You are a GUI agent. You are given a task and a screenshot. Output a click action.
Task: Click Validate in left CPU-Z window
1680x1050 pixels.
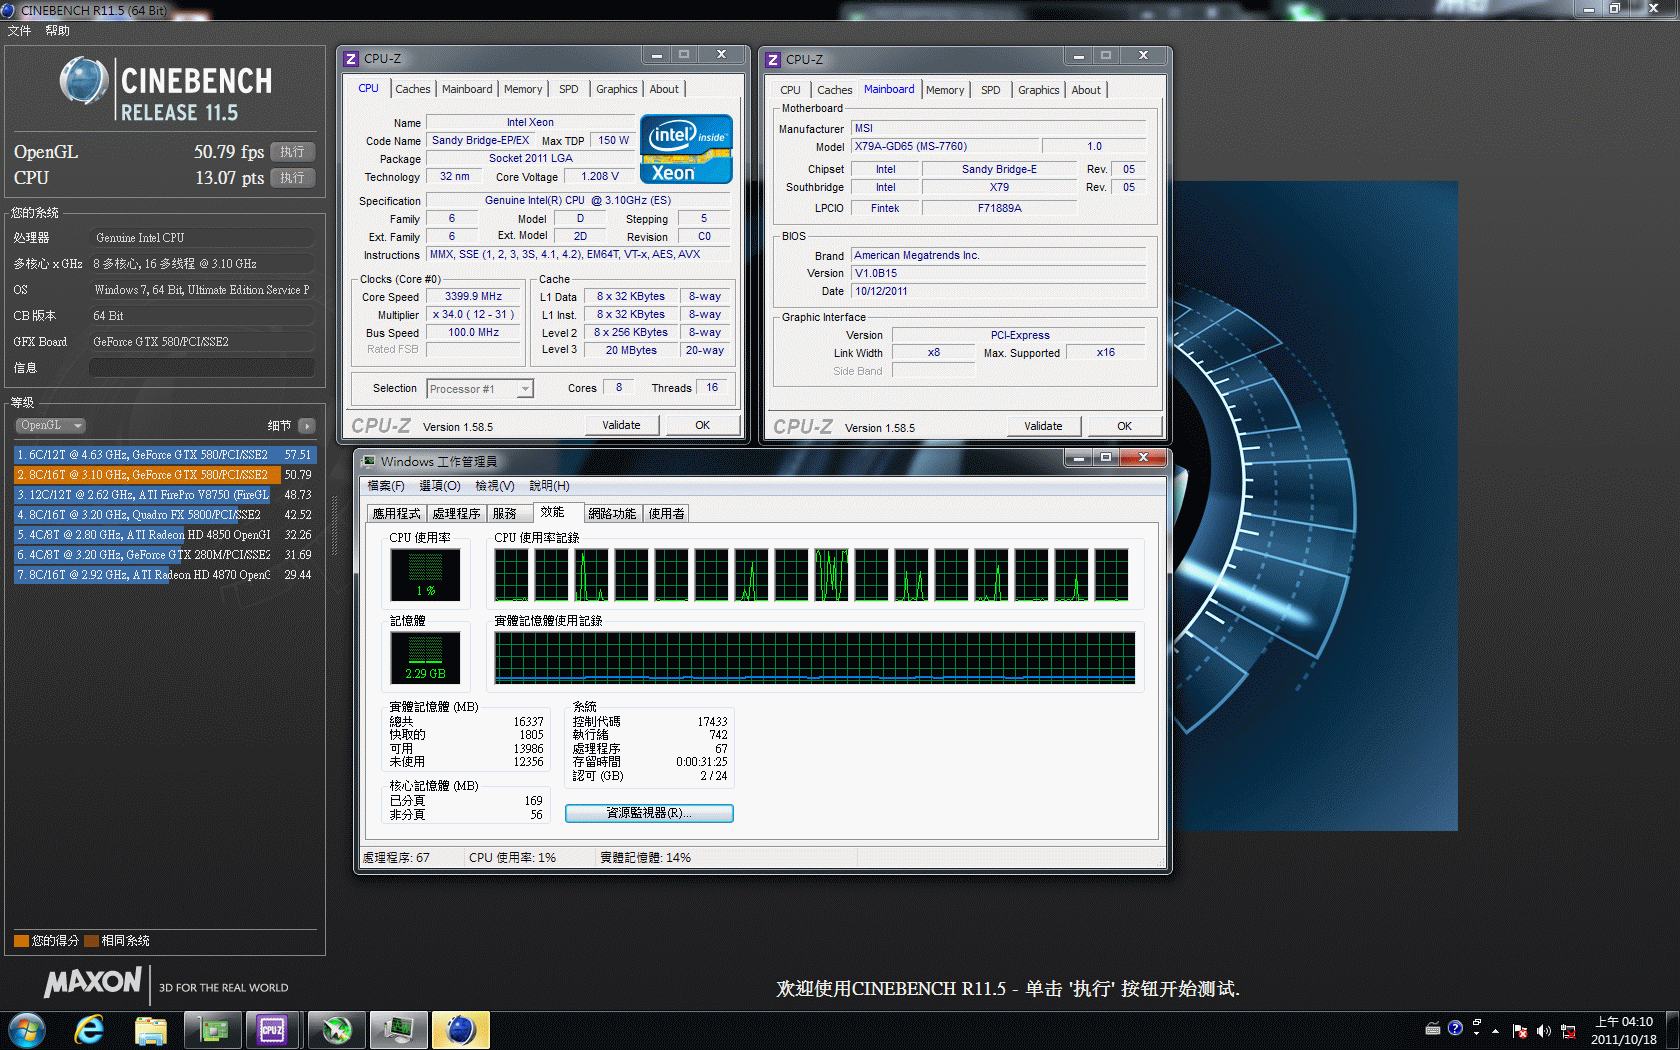[621, 425]
